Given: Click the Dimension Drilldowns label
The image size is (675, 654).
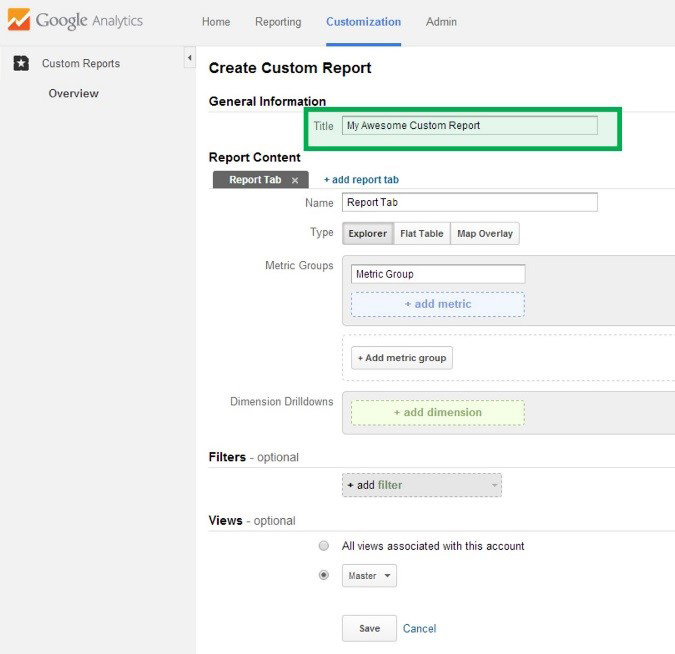Looking at the screenshot, I should tap(282, 402).
